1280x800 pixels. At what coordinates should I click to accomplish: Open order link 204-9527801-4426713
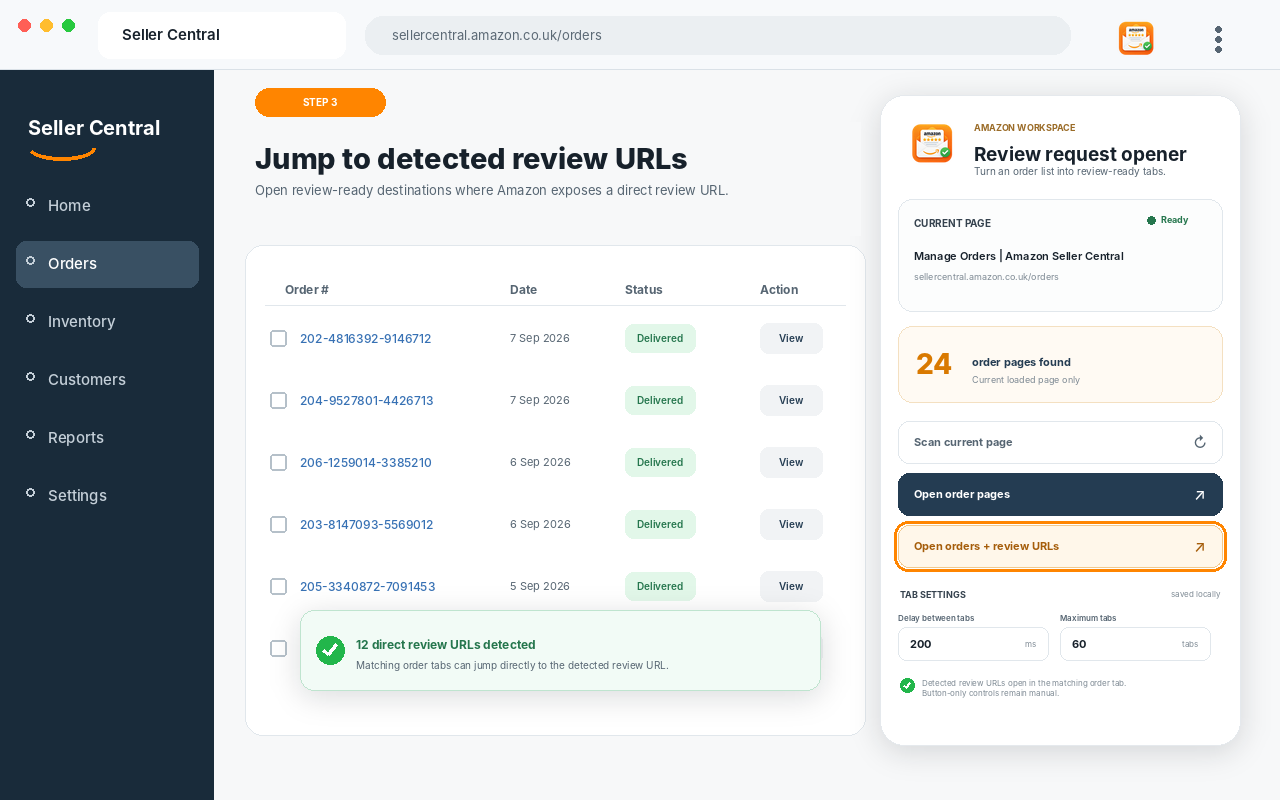pos(367,401)
